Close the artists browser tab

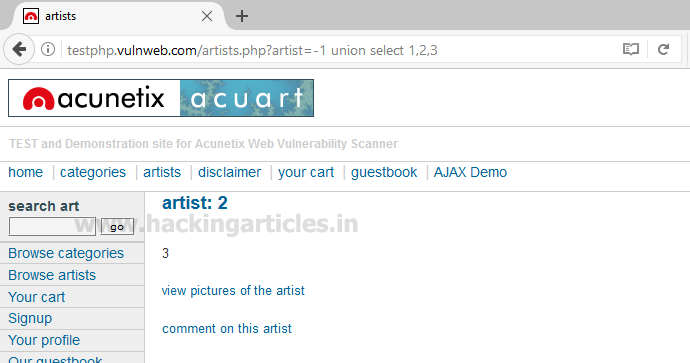(x=207, y=16)
